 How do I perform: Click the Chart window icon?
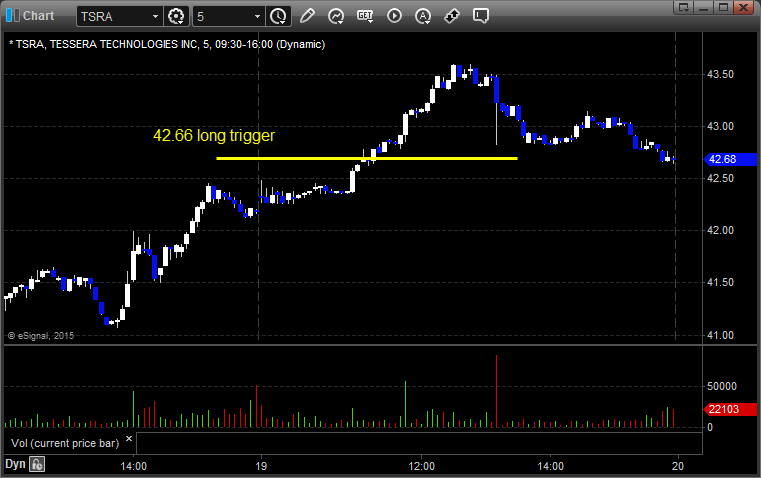click(13, 16)
